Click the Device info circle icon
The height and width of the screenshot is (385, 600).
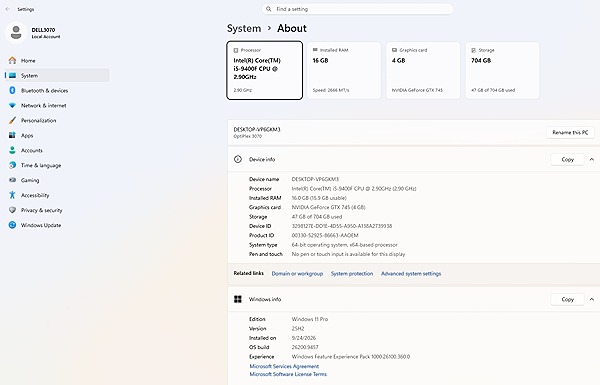[238, 159]
